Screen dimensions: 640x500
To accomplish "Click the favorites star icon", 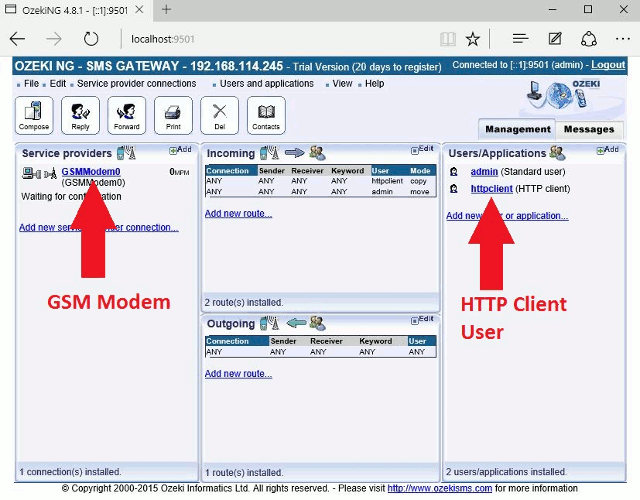I will [473, 39].
